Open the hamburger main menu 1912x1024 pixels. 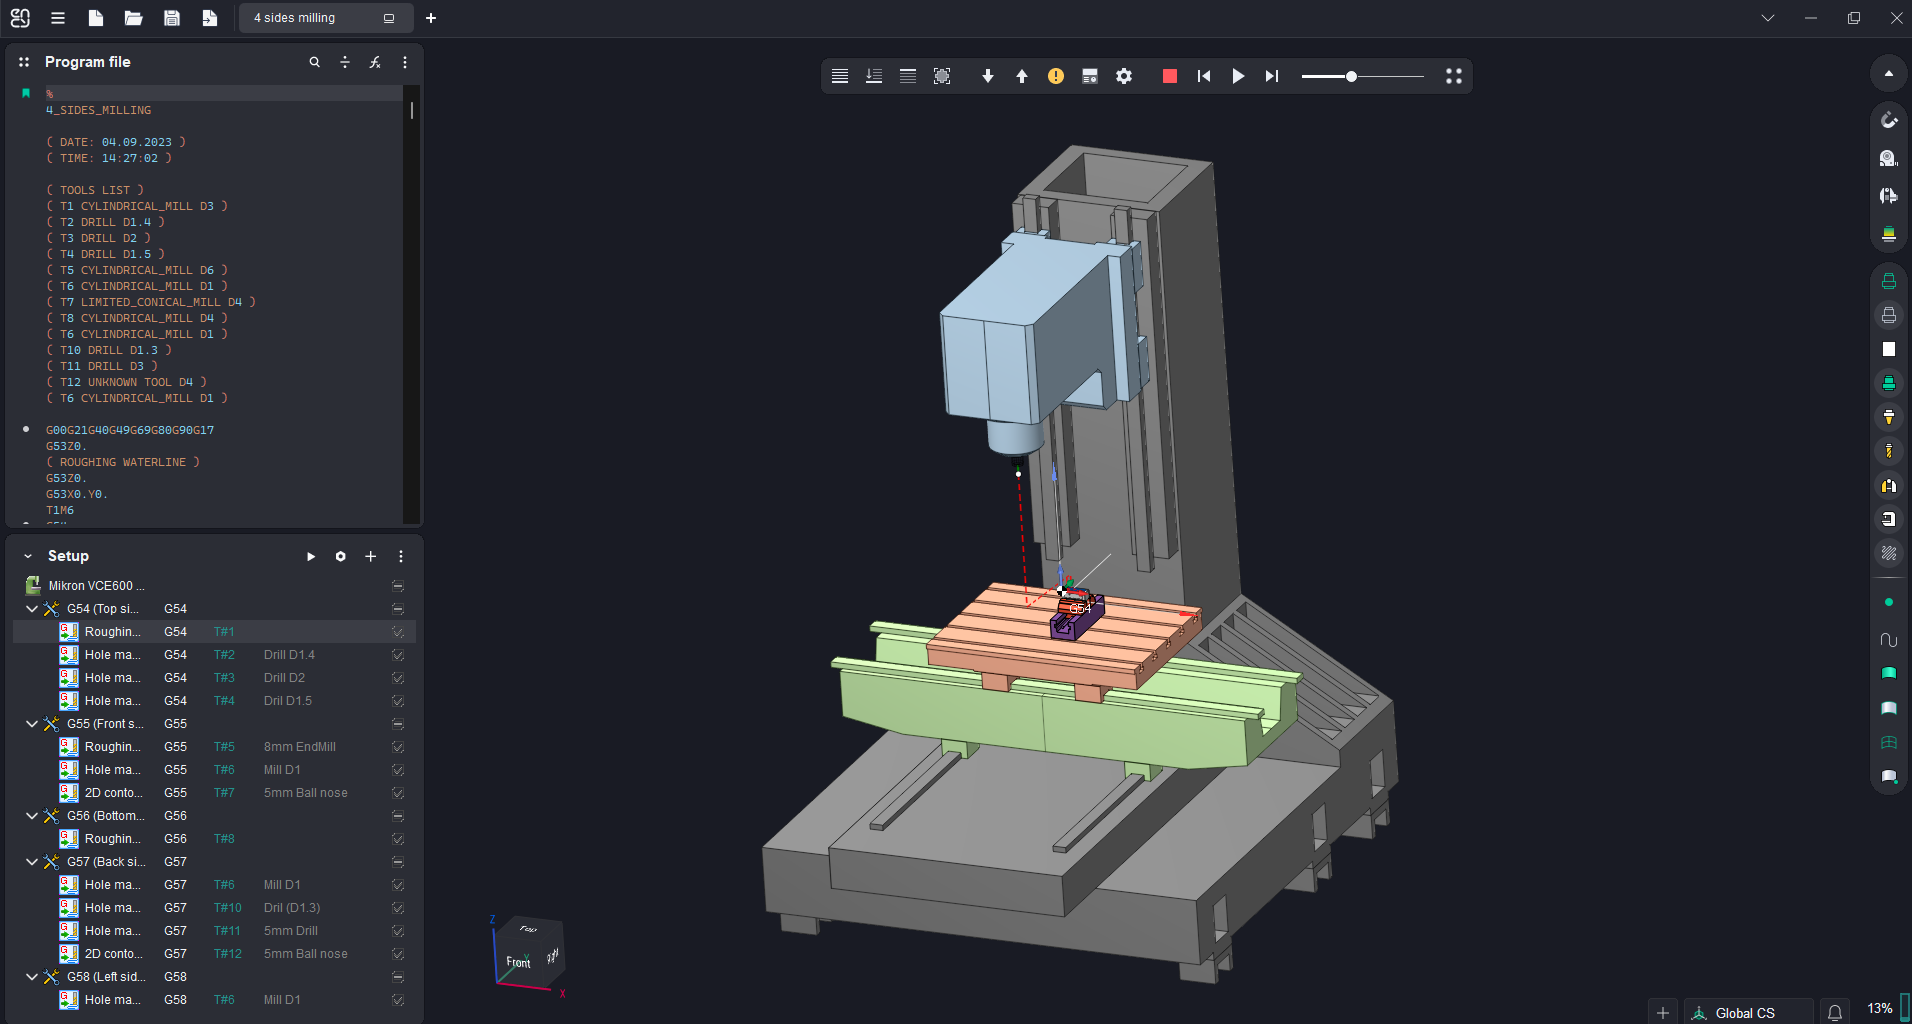[x=58, y=18]
